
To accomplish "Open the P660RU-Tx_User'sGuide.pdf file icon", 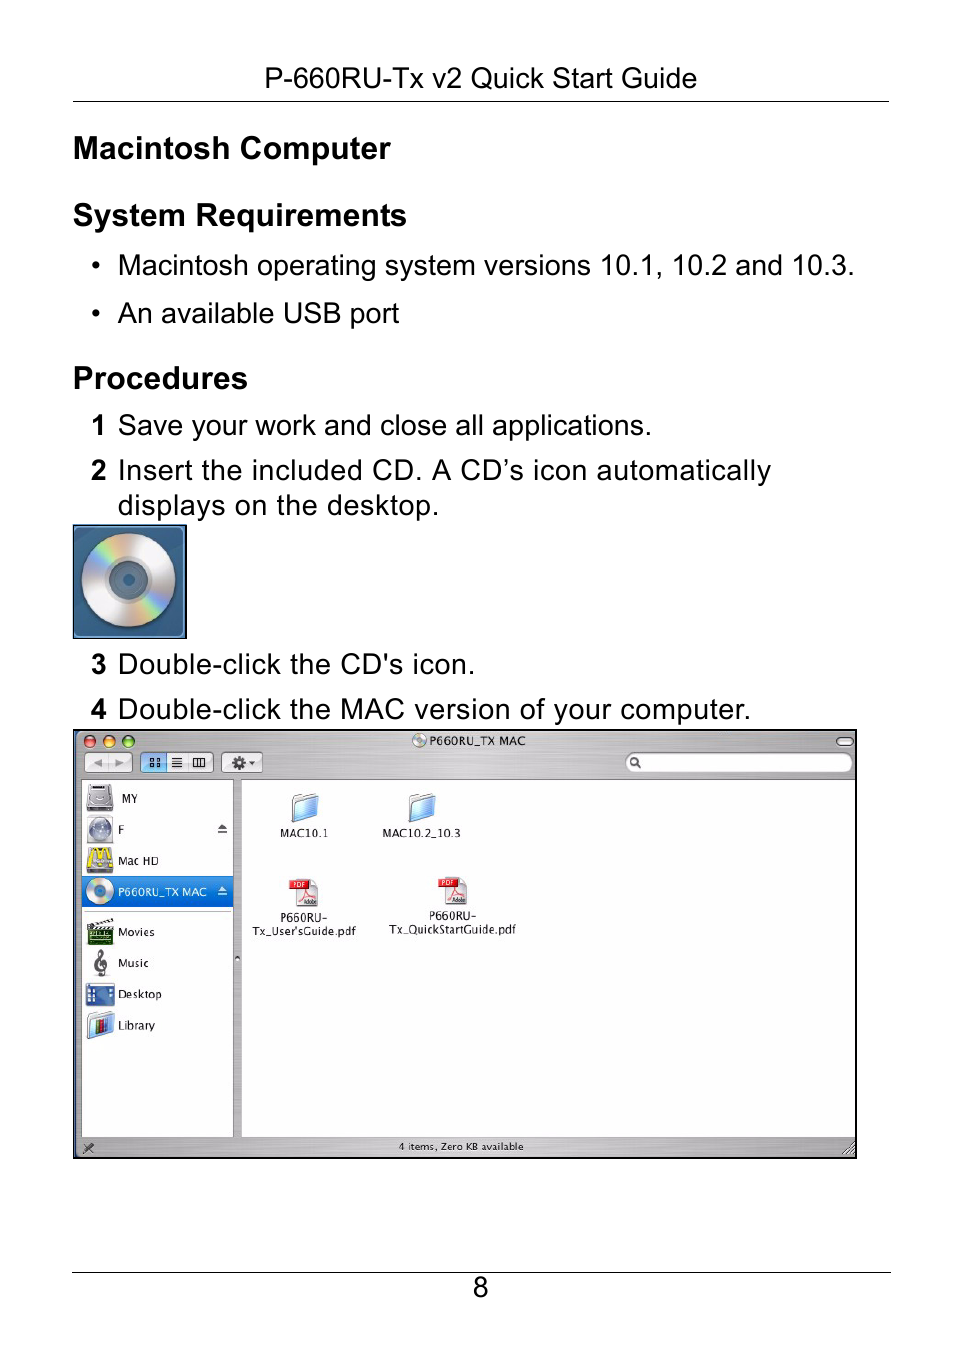I will click(x=304, y=892).
